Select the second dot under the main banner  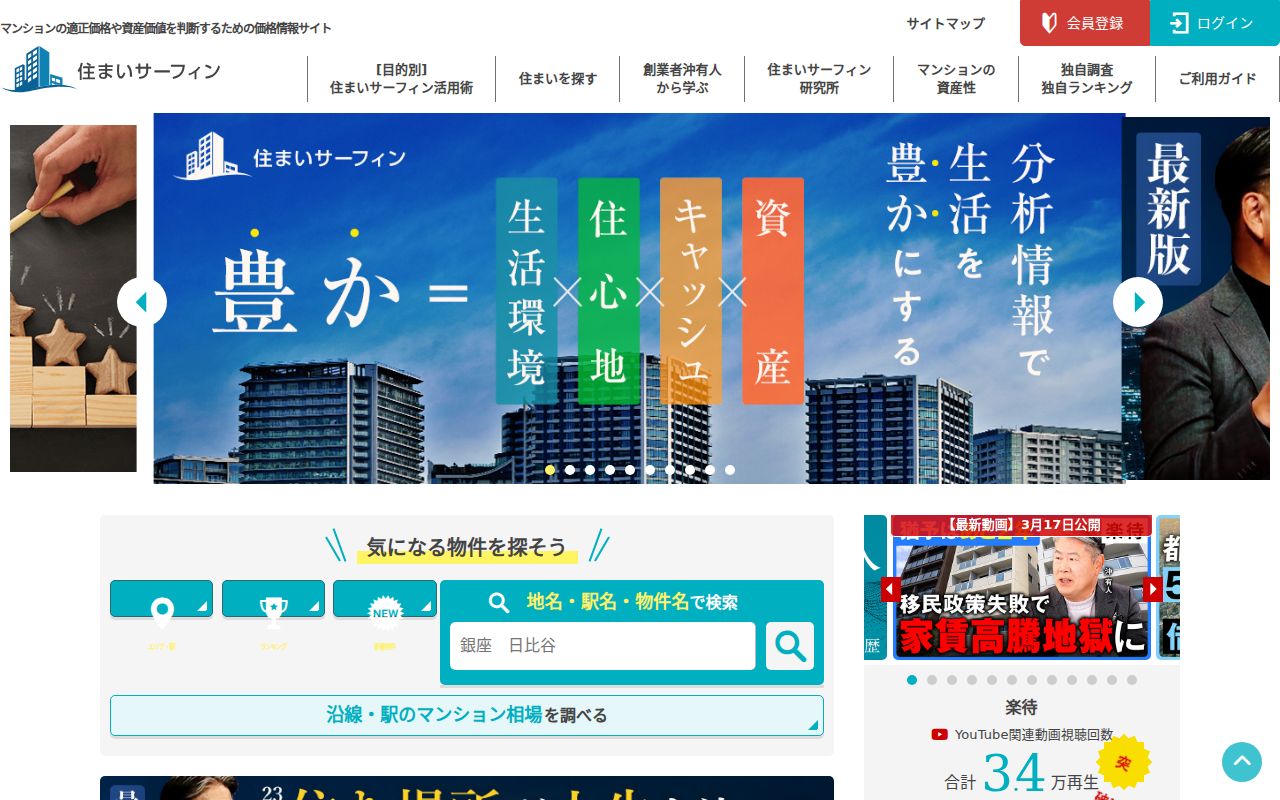coord(570,470)
